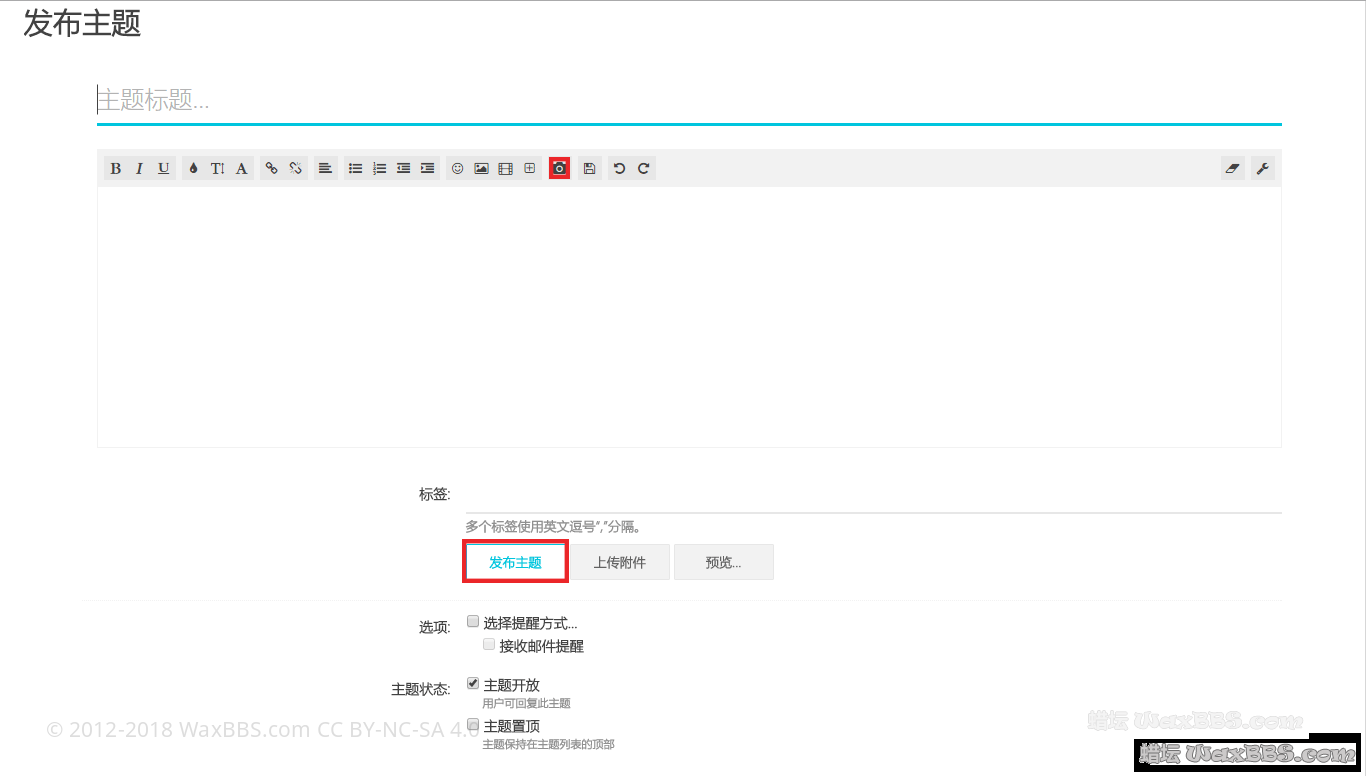The height and width of the screenshot is (776, 1366).
Task: Open the text alignment options
Action: (x=325, y=169)
